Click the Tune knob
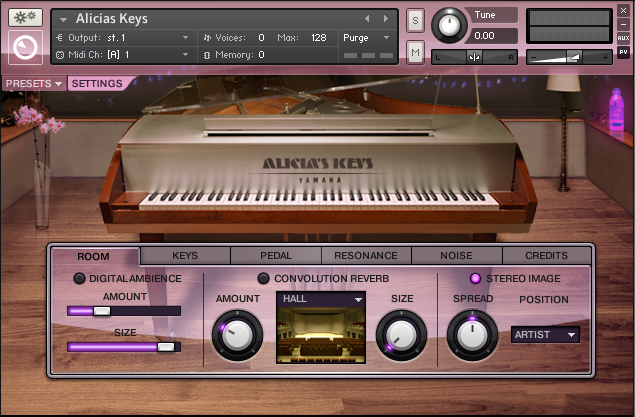The height and width of the screenshot is (417, 635). coord(450,24)
